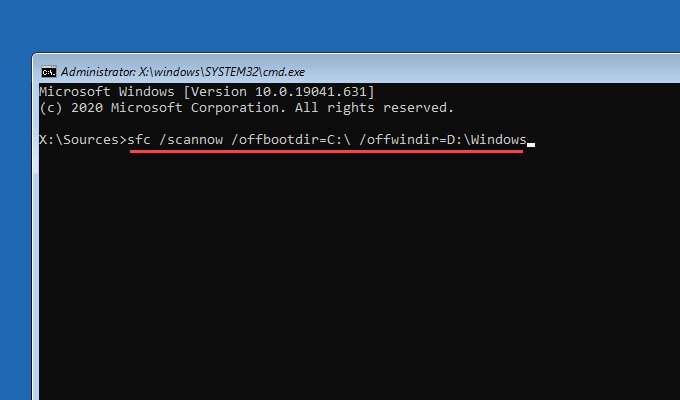This screenshot has height=400, width=680.
Task: Click the cmd.exe icon in title bar
Action: tap(48, 72)
